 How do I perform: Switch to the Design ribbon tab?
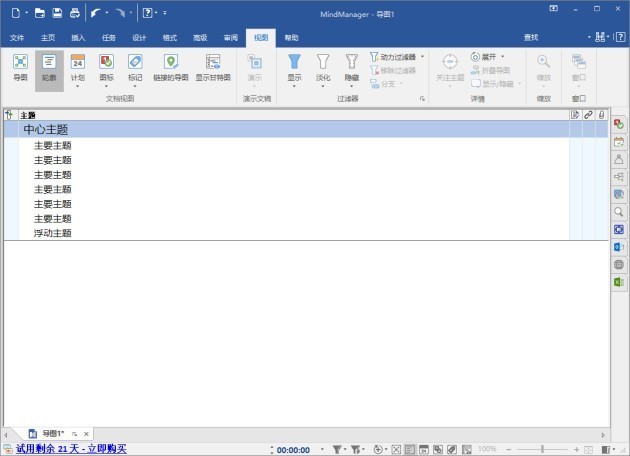tap(139, 37)
